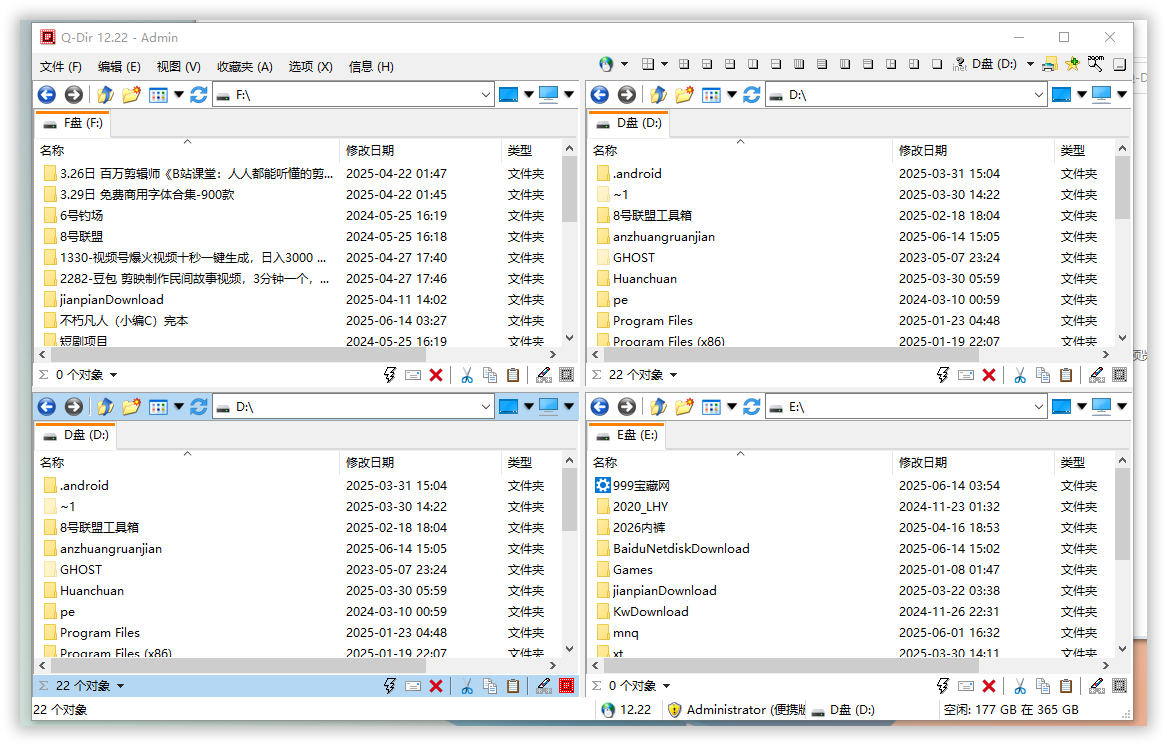The width and height of the screenshot is (1167, 746).
Task: Create a new folder in the F:\ pane
Action: (x=131, y=95)
